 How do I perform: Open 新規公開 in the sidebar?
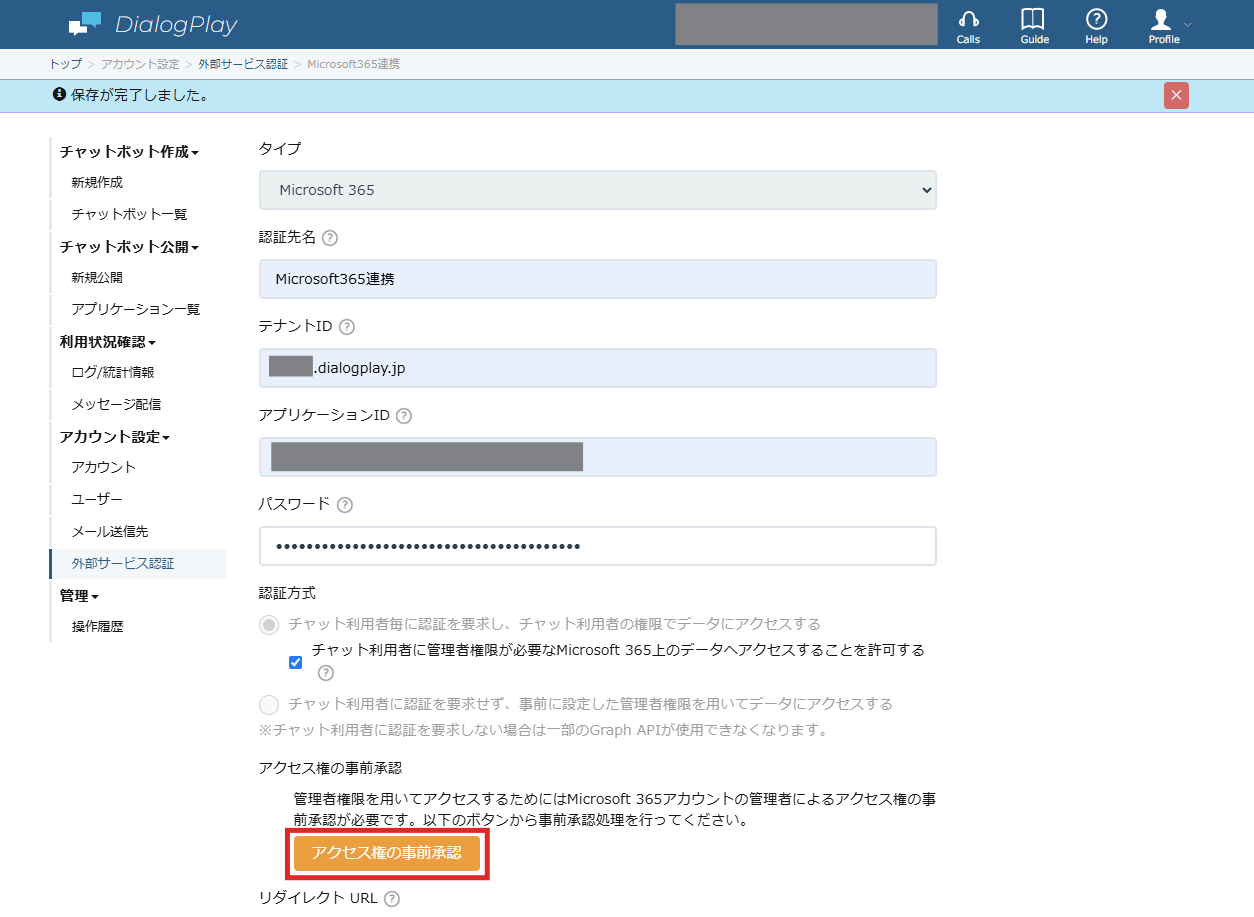tap(97, 278)
